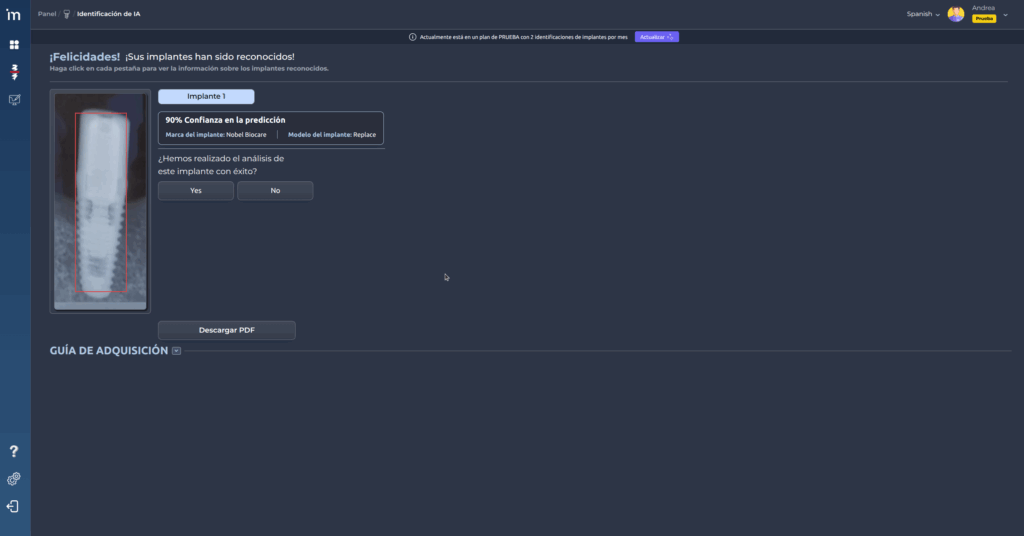Screen dimensions: 1024x536
Task: Click the Descargar PDF button
Action: coord(227,330)
